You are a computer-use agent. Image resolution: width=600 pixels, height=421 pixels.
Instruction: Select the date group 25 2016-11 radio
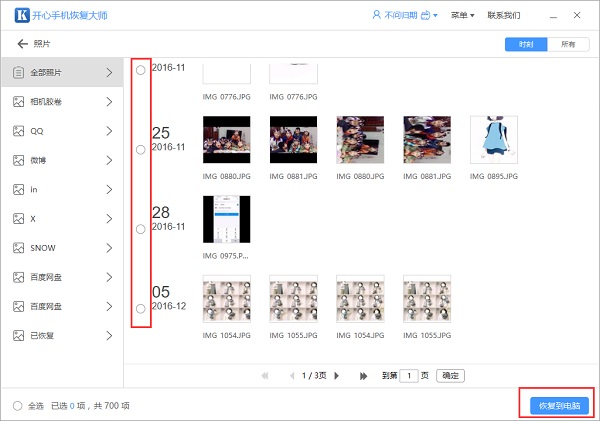click(140, 149)
